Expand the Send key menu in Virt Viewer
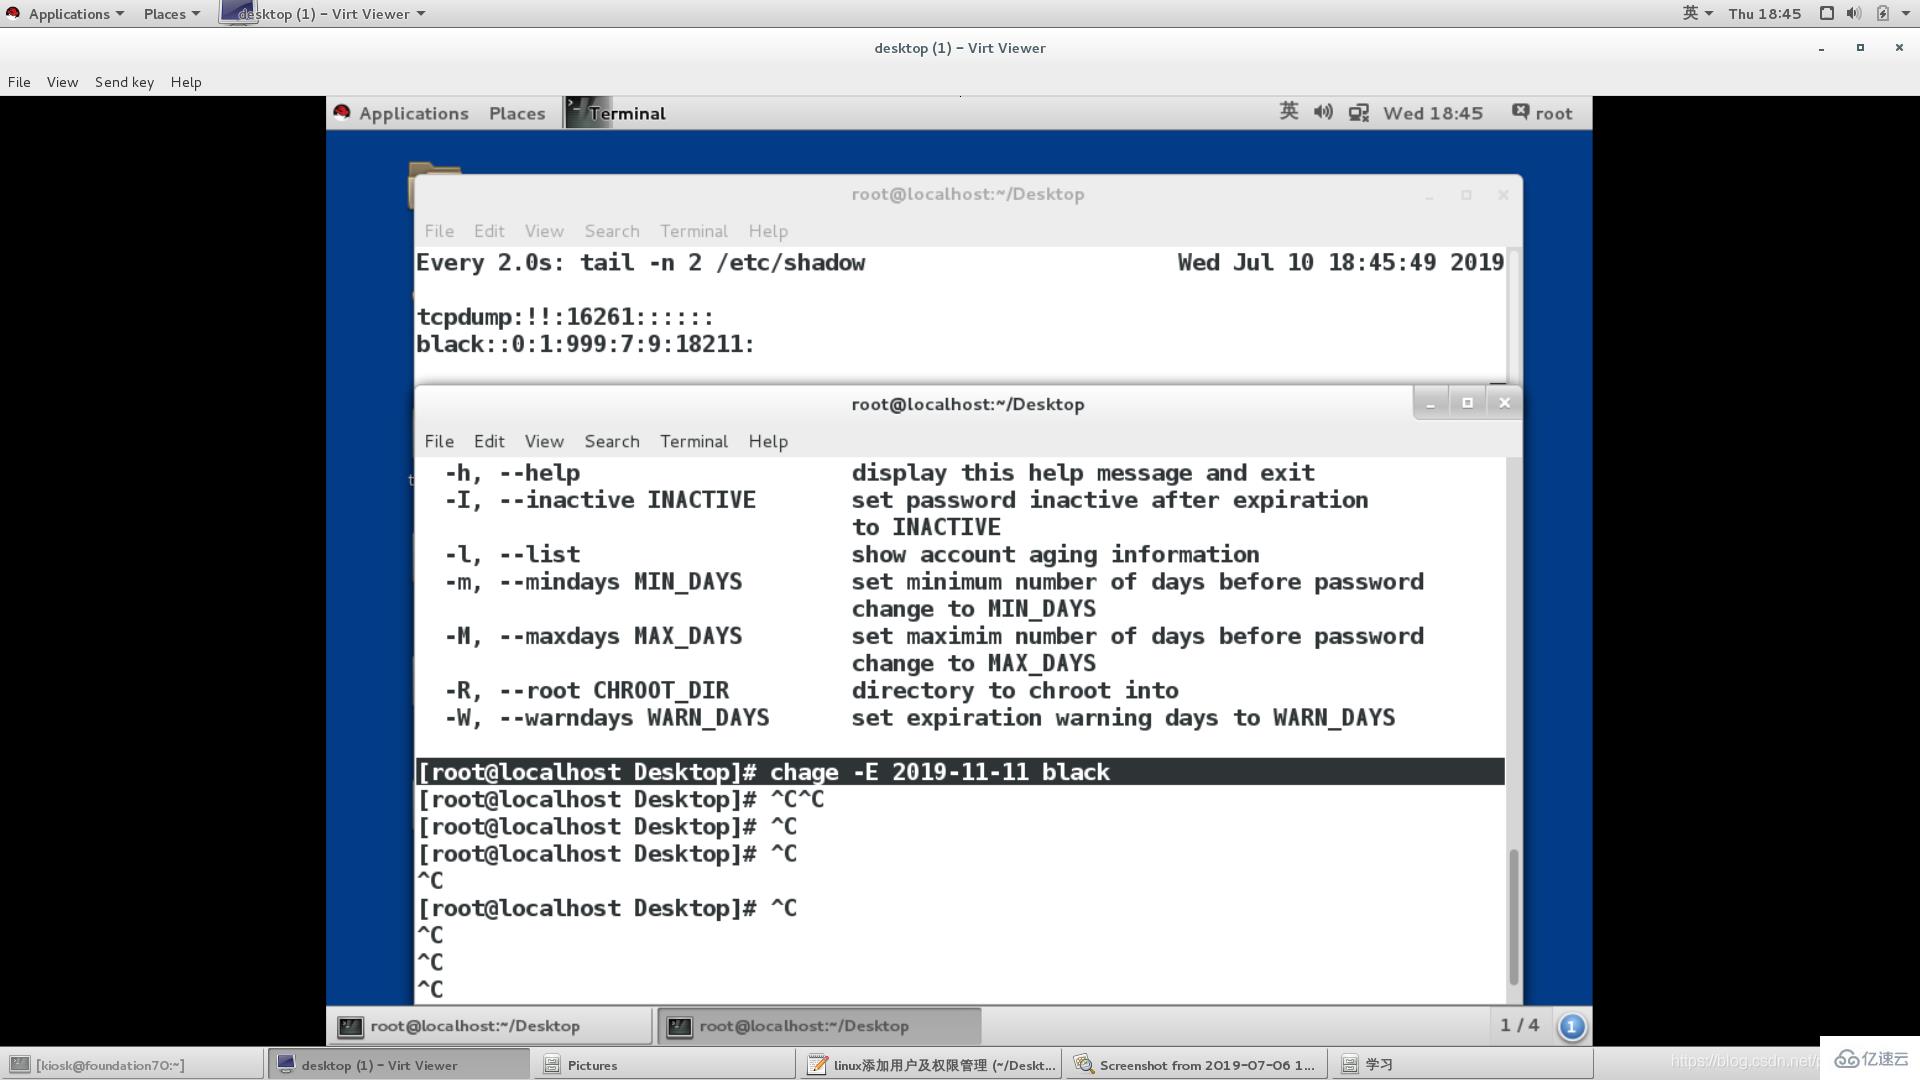The image size is (1920, 1080). pos(123,80)
